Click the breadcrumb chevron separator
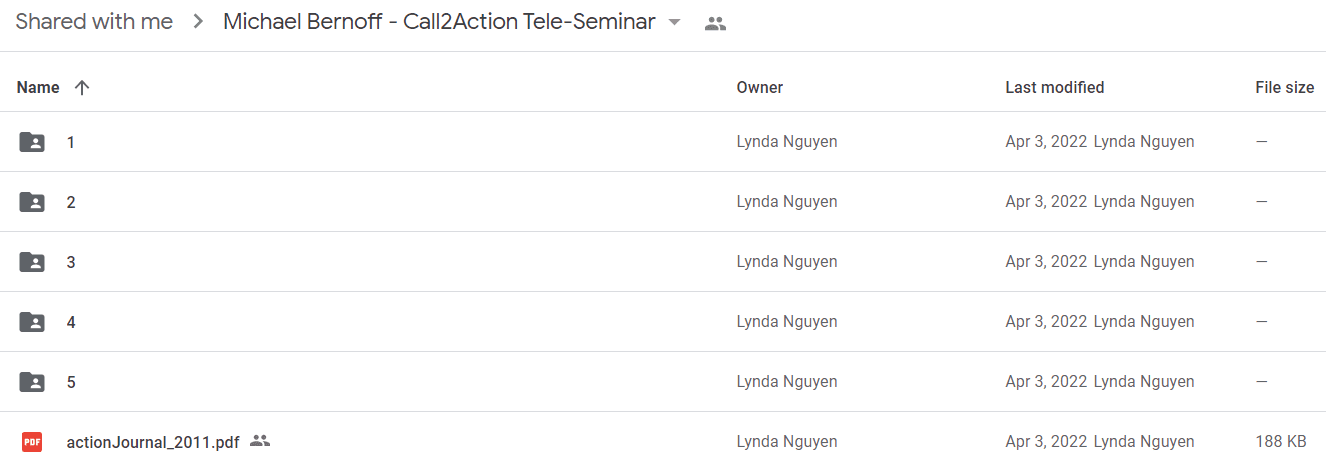 click(198, 23)
